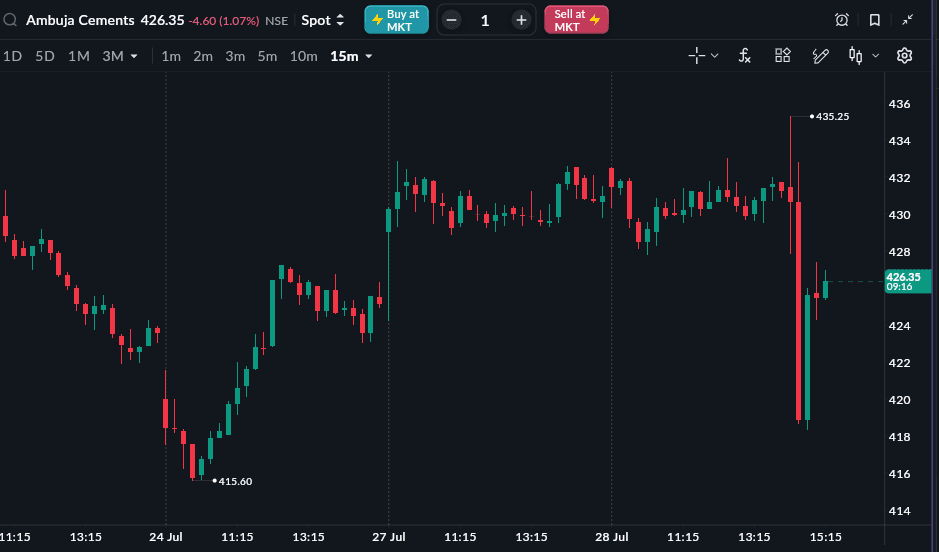Open chart settings gear icon

pyautogui.click(x=904, y=56)
